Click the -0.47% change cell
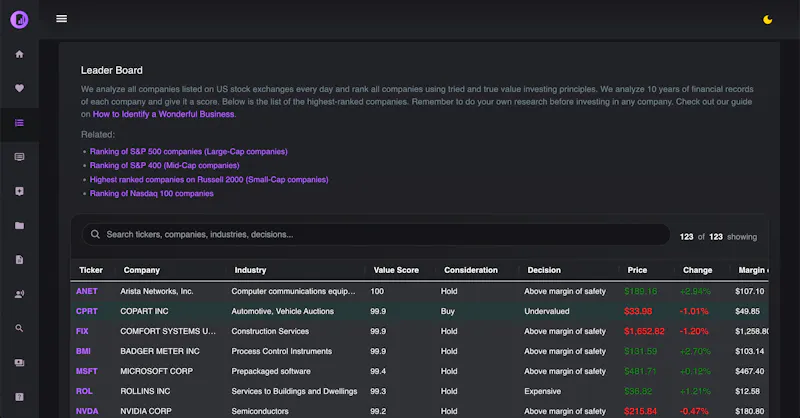Image resolution: width=800 pixels, height=418 pixels. pos(694,411)
